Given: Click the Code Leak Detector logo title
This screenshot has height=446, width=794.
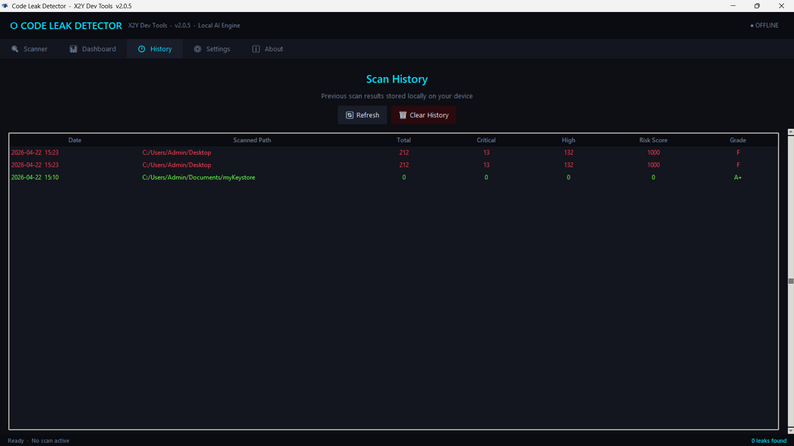Looking at the screenshot, I should [66, 26].
